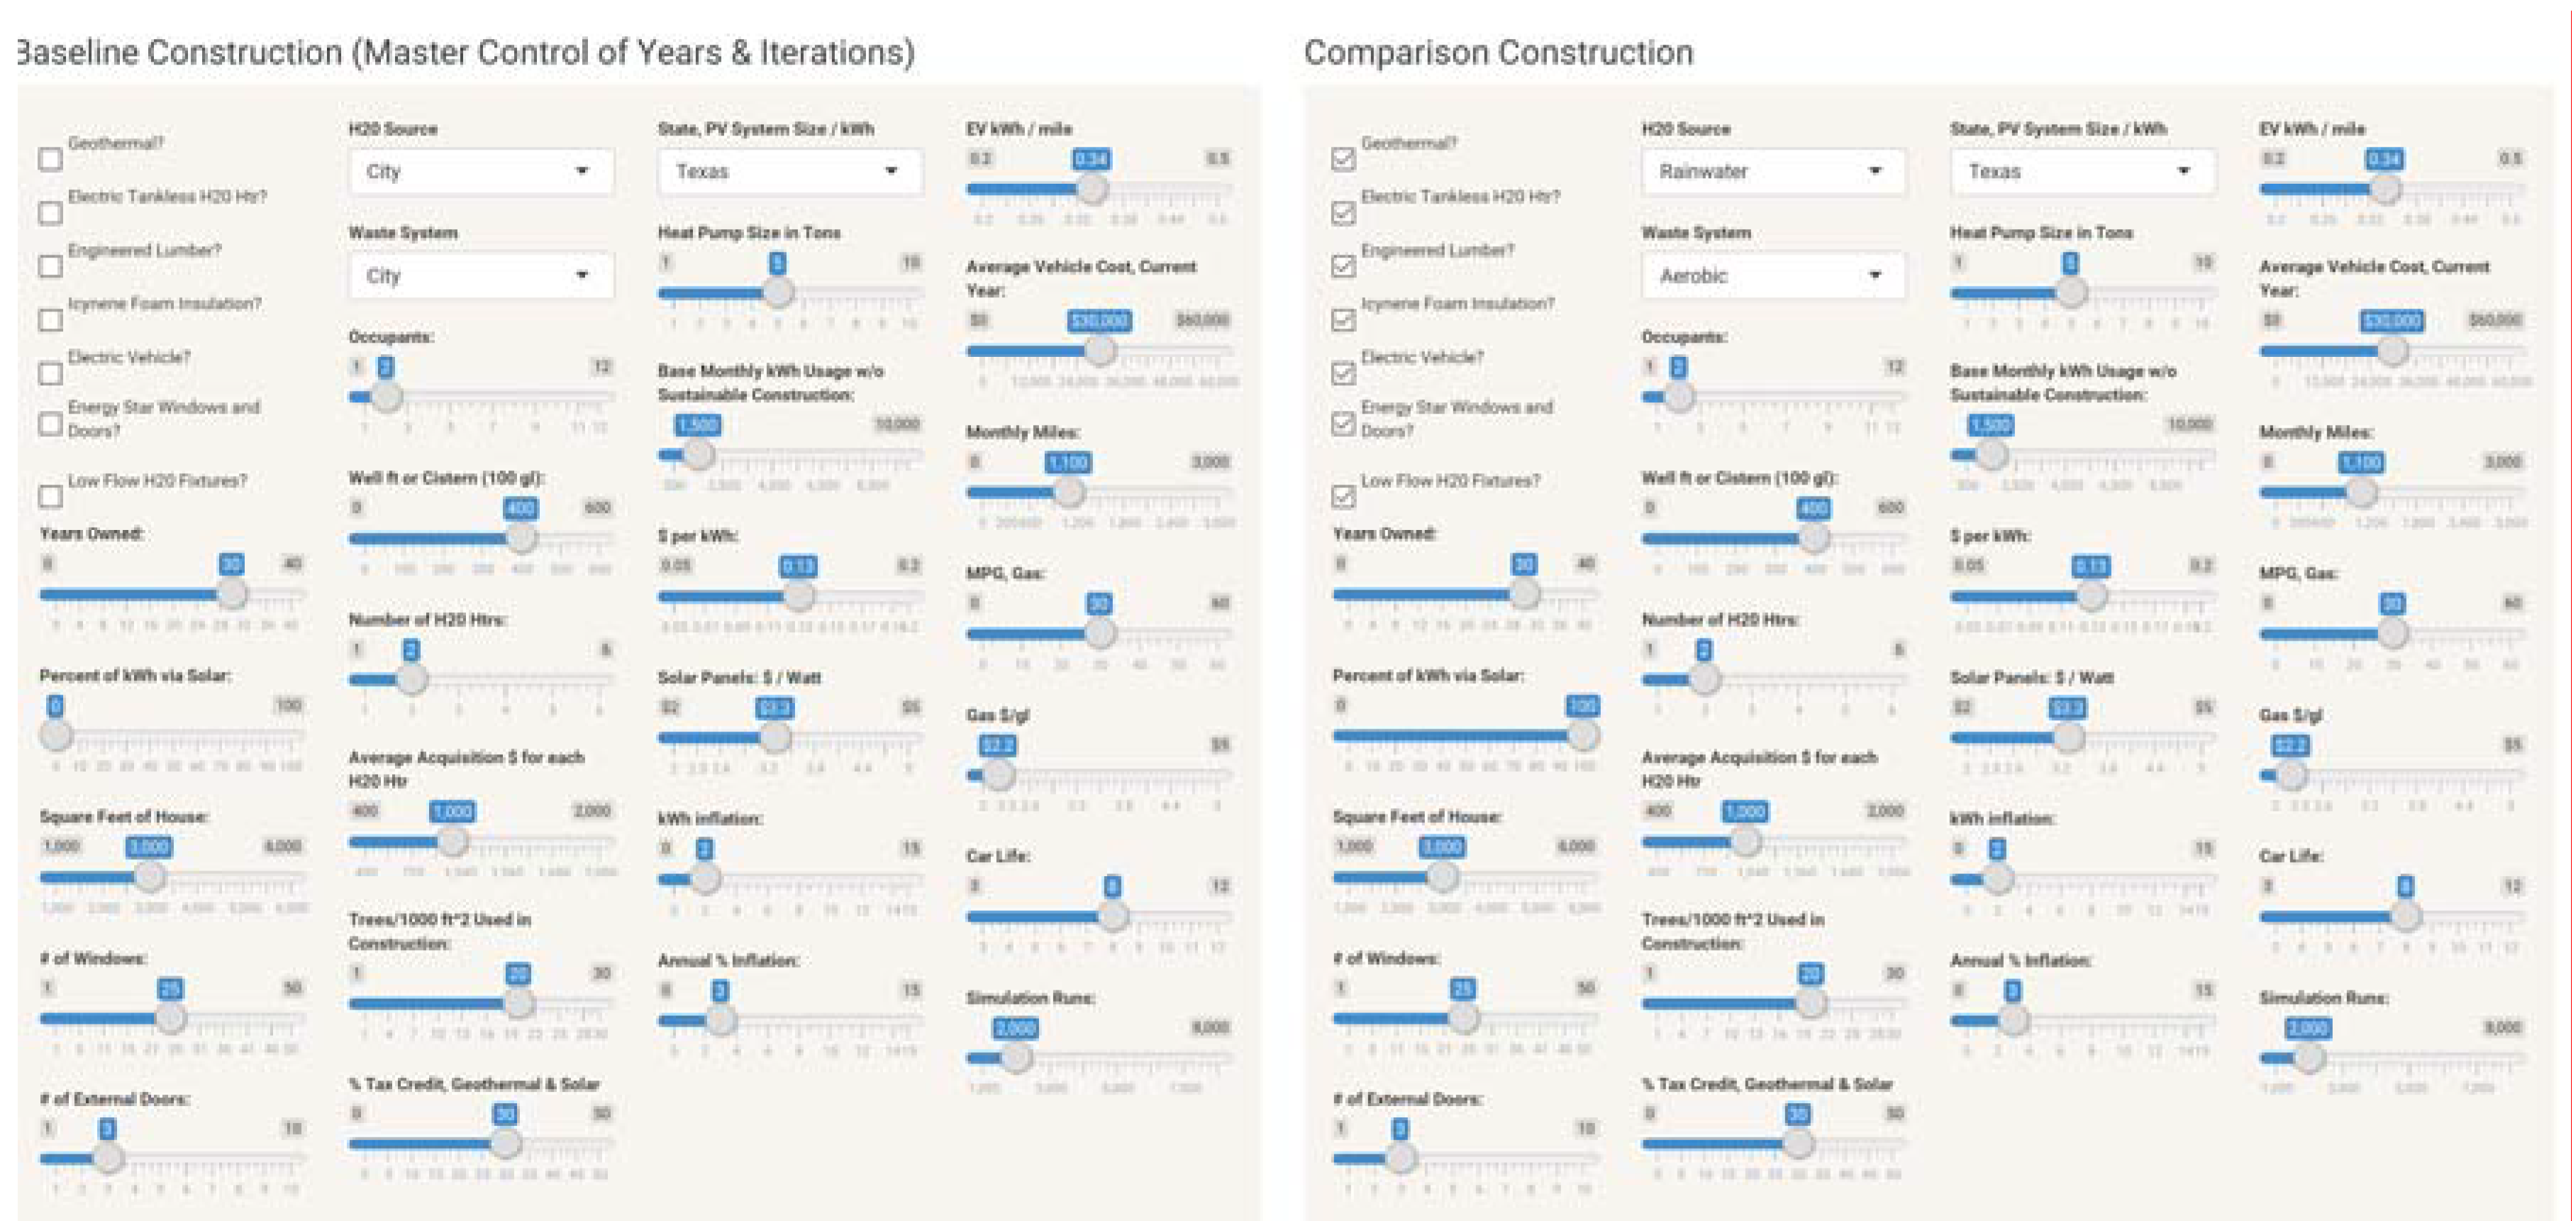Toggle Low Flow H20 Fixtures in Comparison

tap(1343, 496)
